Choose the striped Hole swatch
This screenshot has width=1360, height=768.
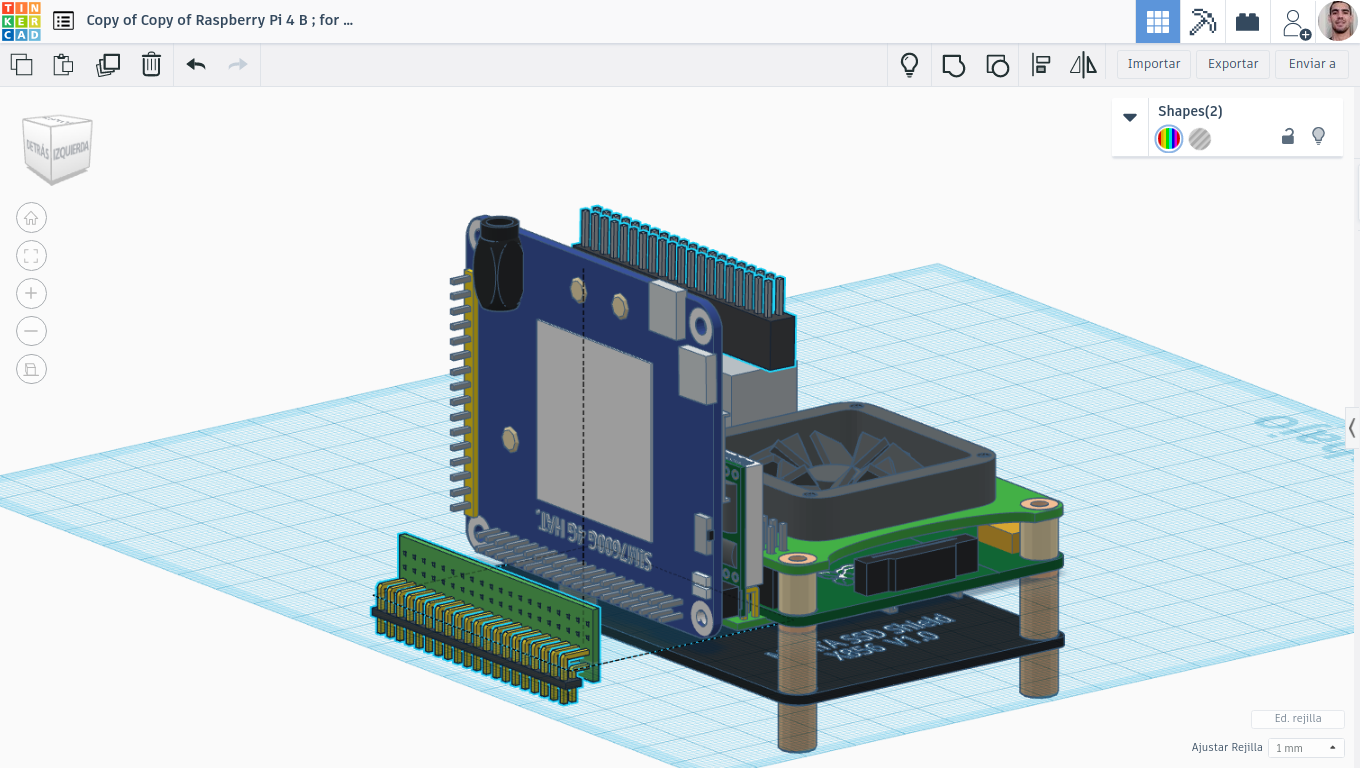[1200, 139]
